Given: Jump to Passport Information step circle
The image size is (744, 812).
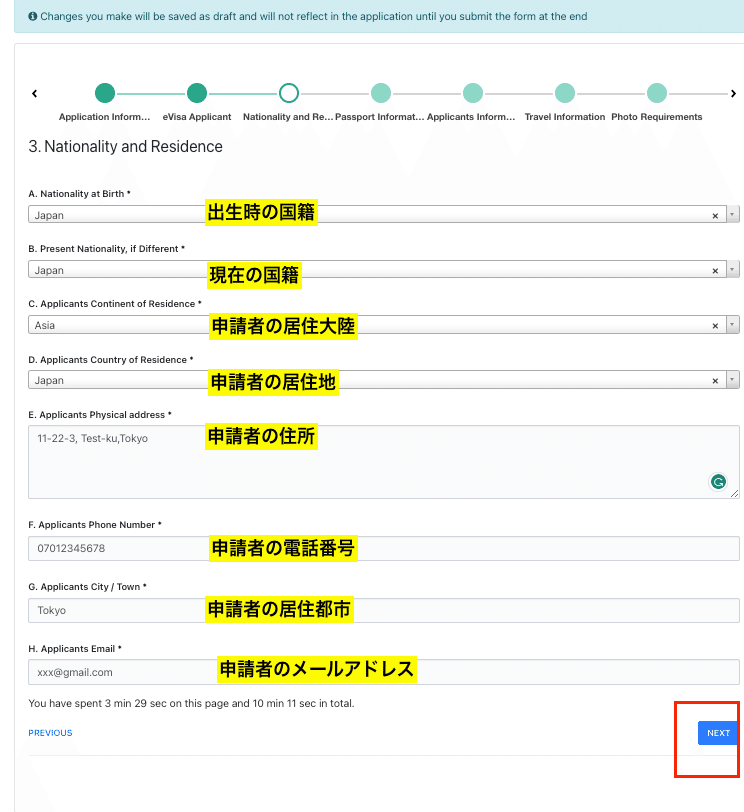Looking at the screenshot, I should pyautogui.click(x=381, y=93).
